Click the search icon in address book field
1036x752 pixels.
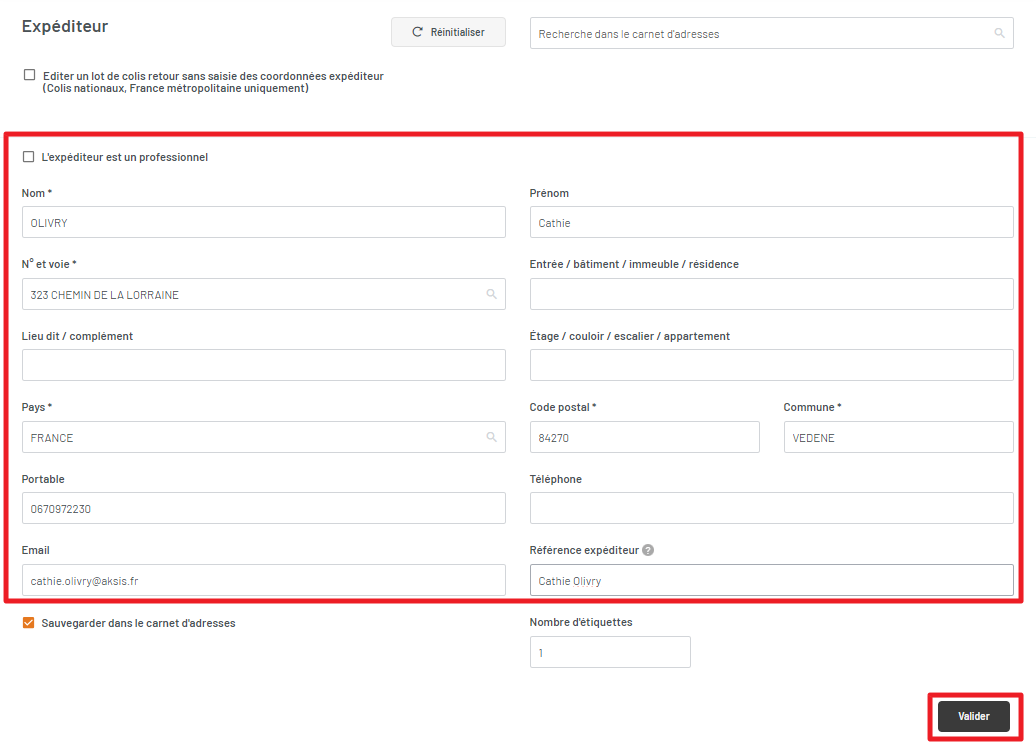[1000, 33]
